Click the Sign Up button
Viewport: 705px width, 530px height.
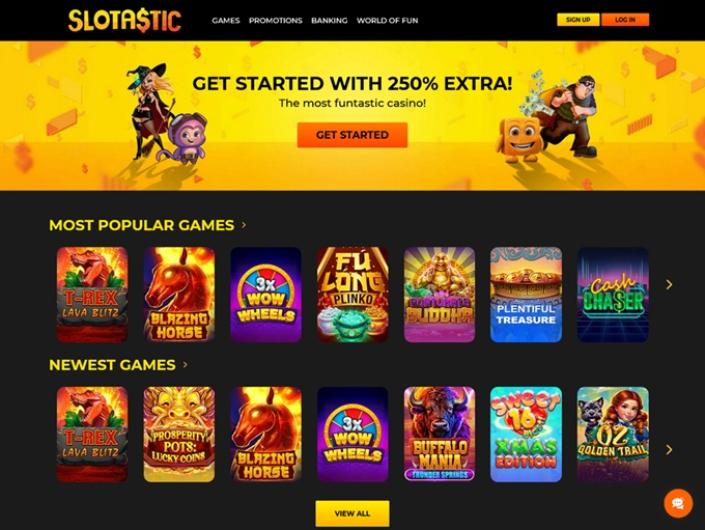[578, 20]
